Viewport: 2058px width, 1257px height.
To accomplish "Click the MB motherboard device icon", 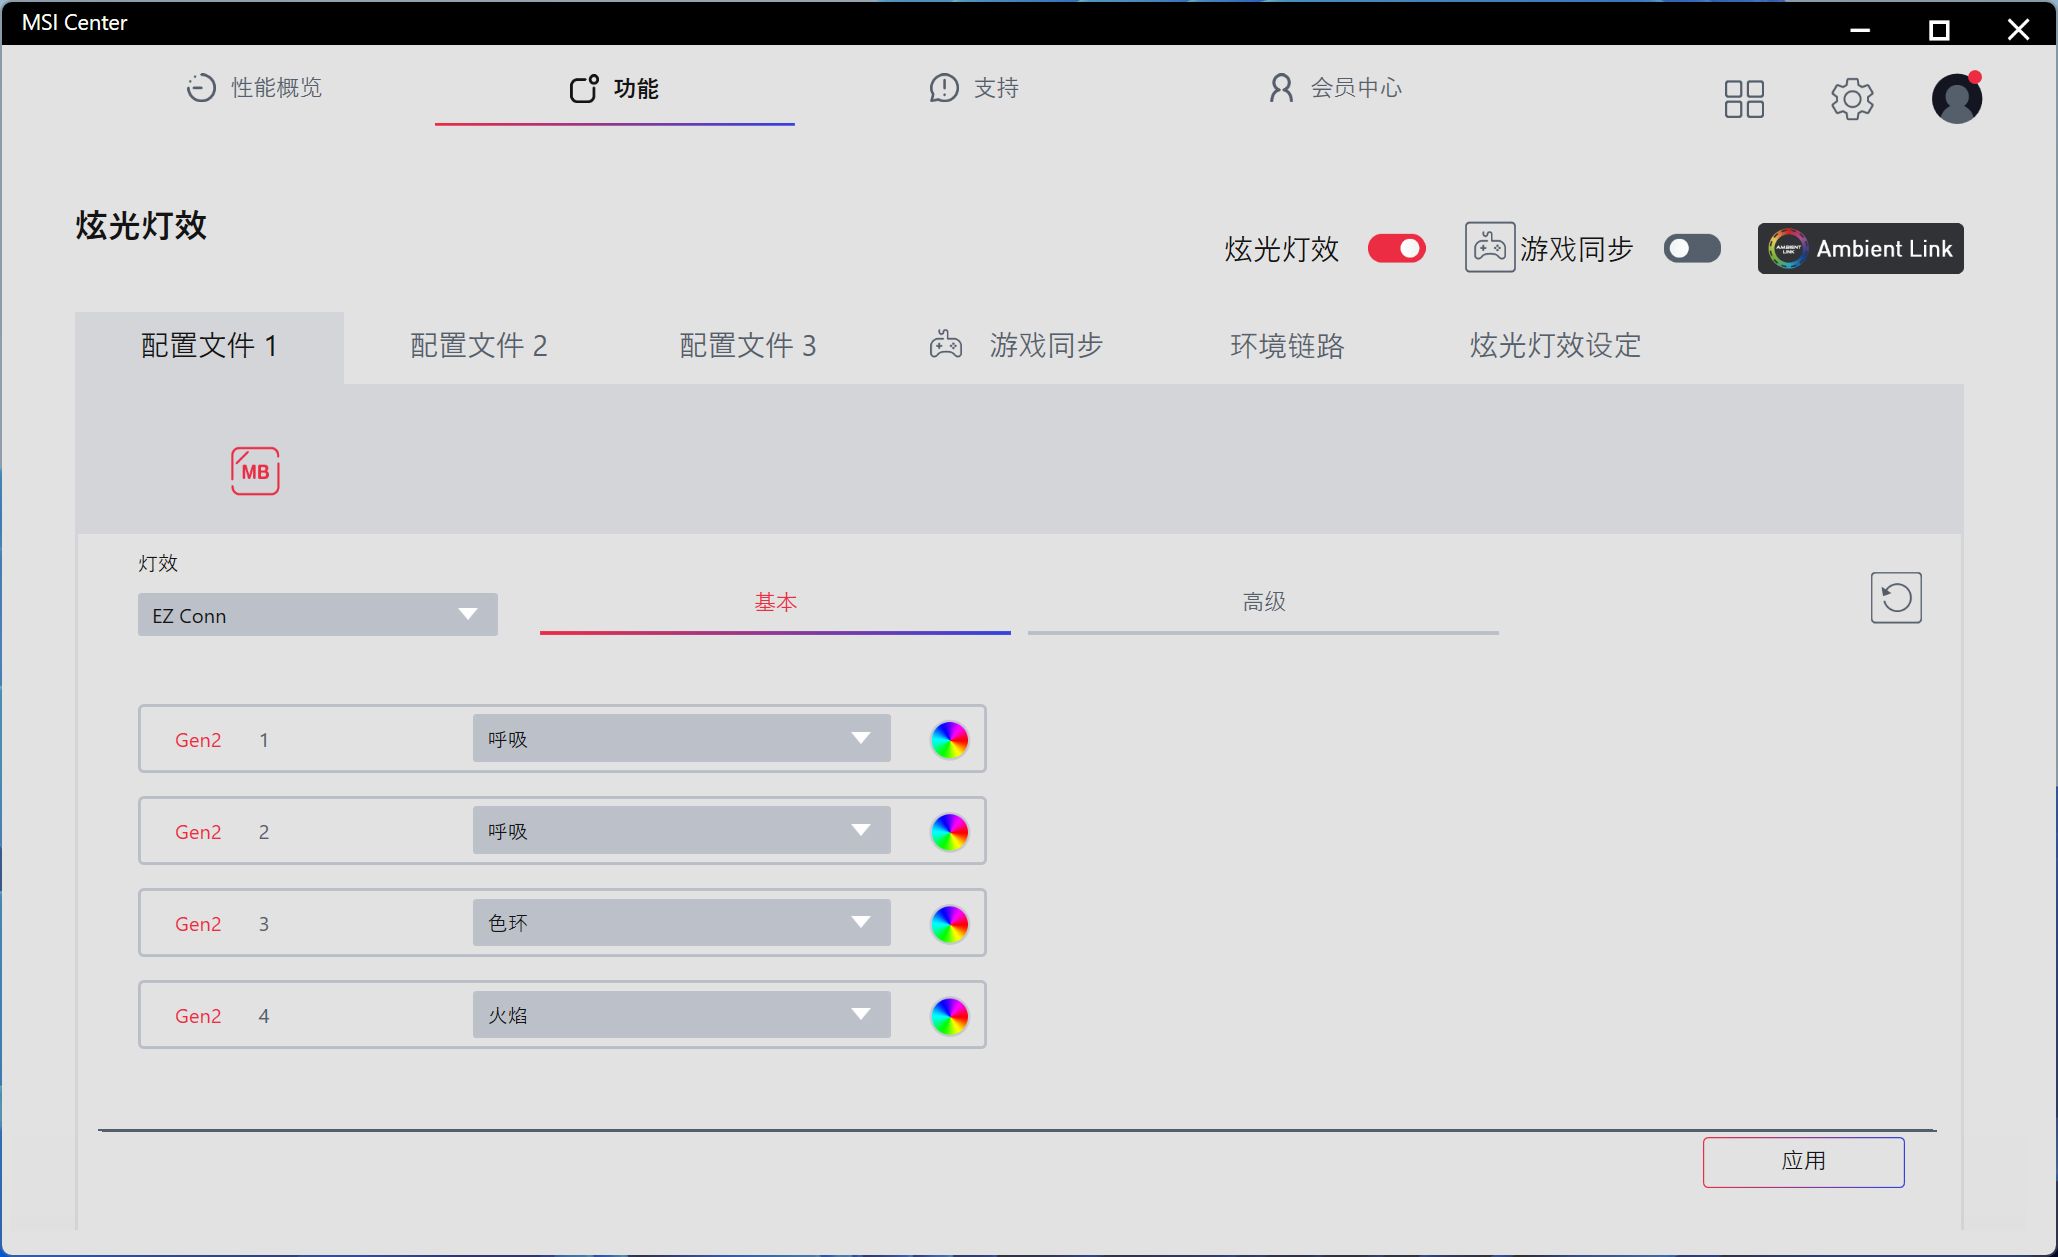I will point(255,471).
